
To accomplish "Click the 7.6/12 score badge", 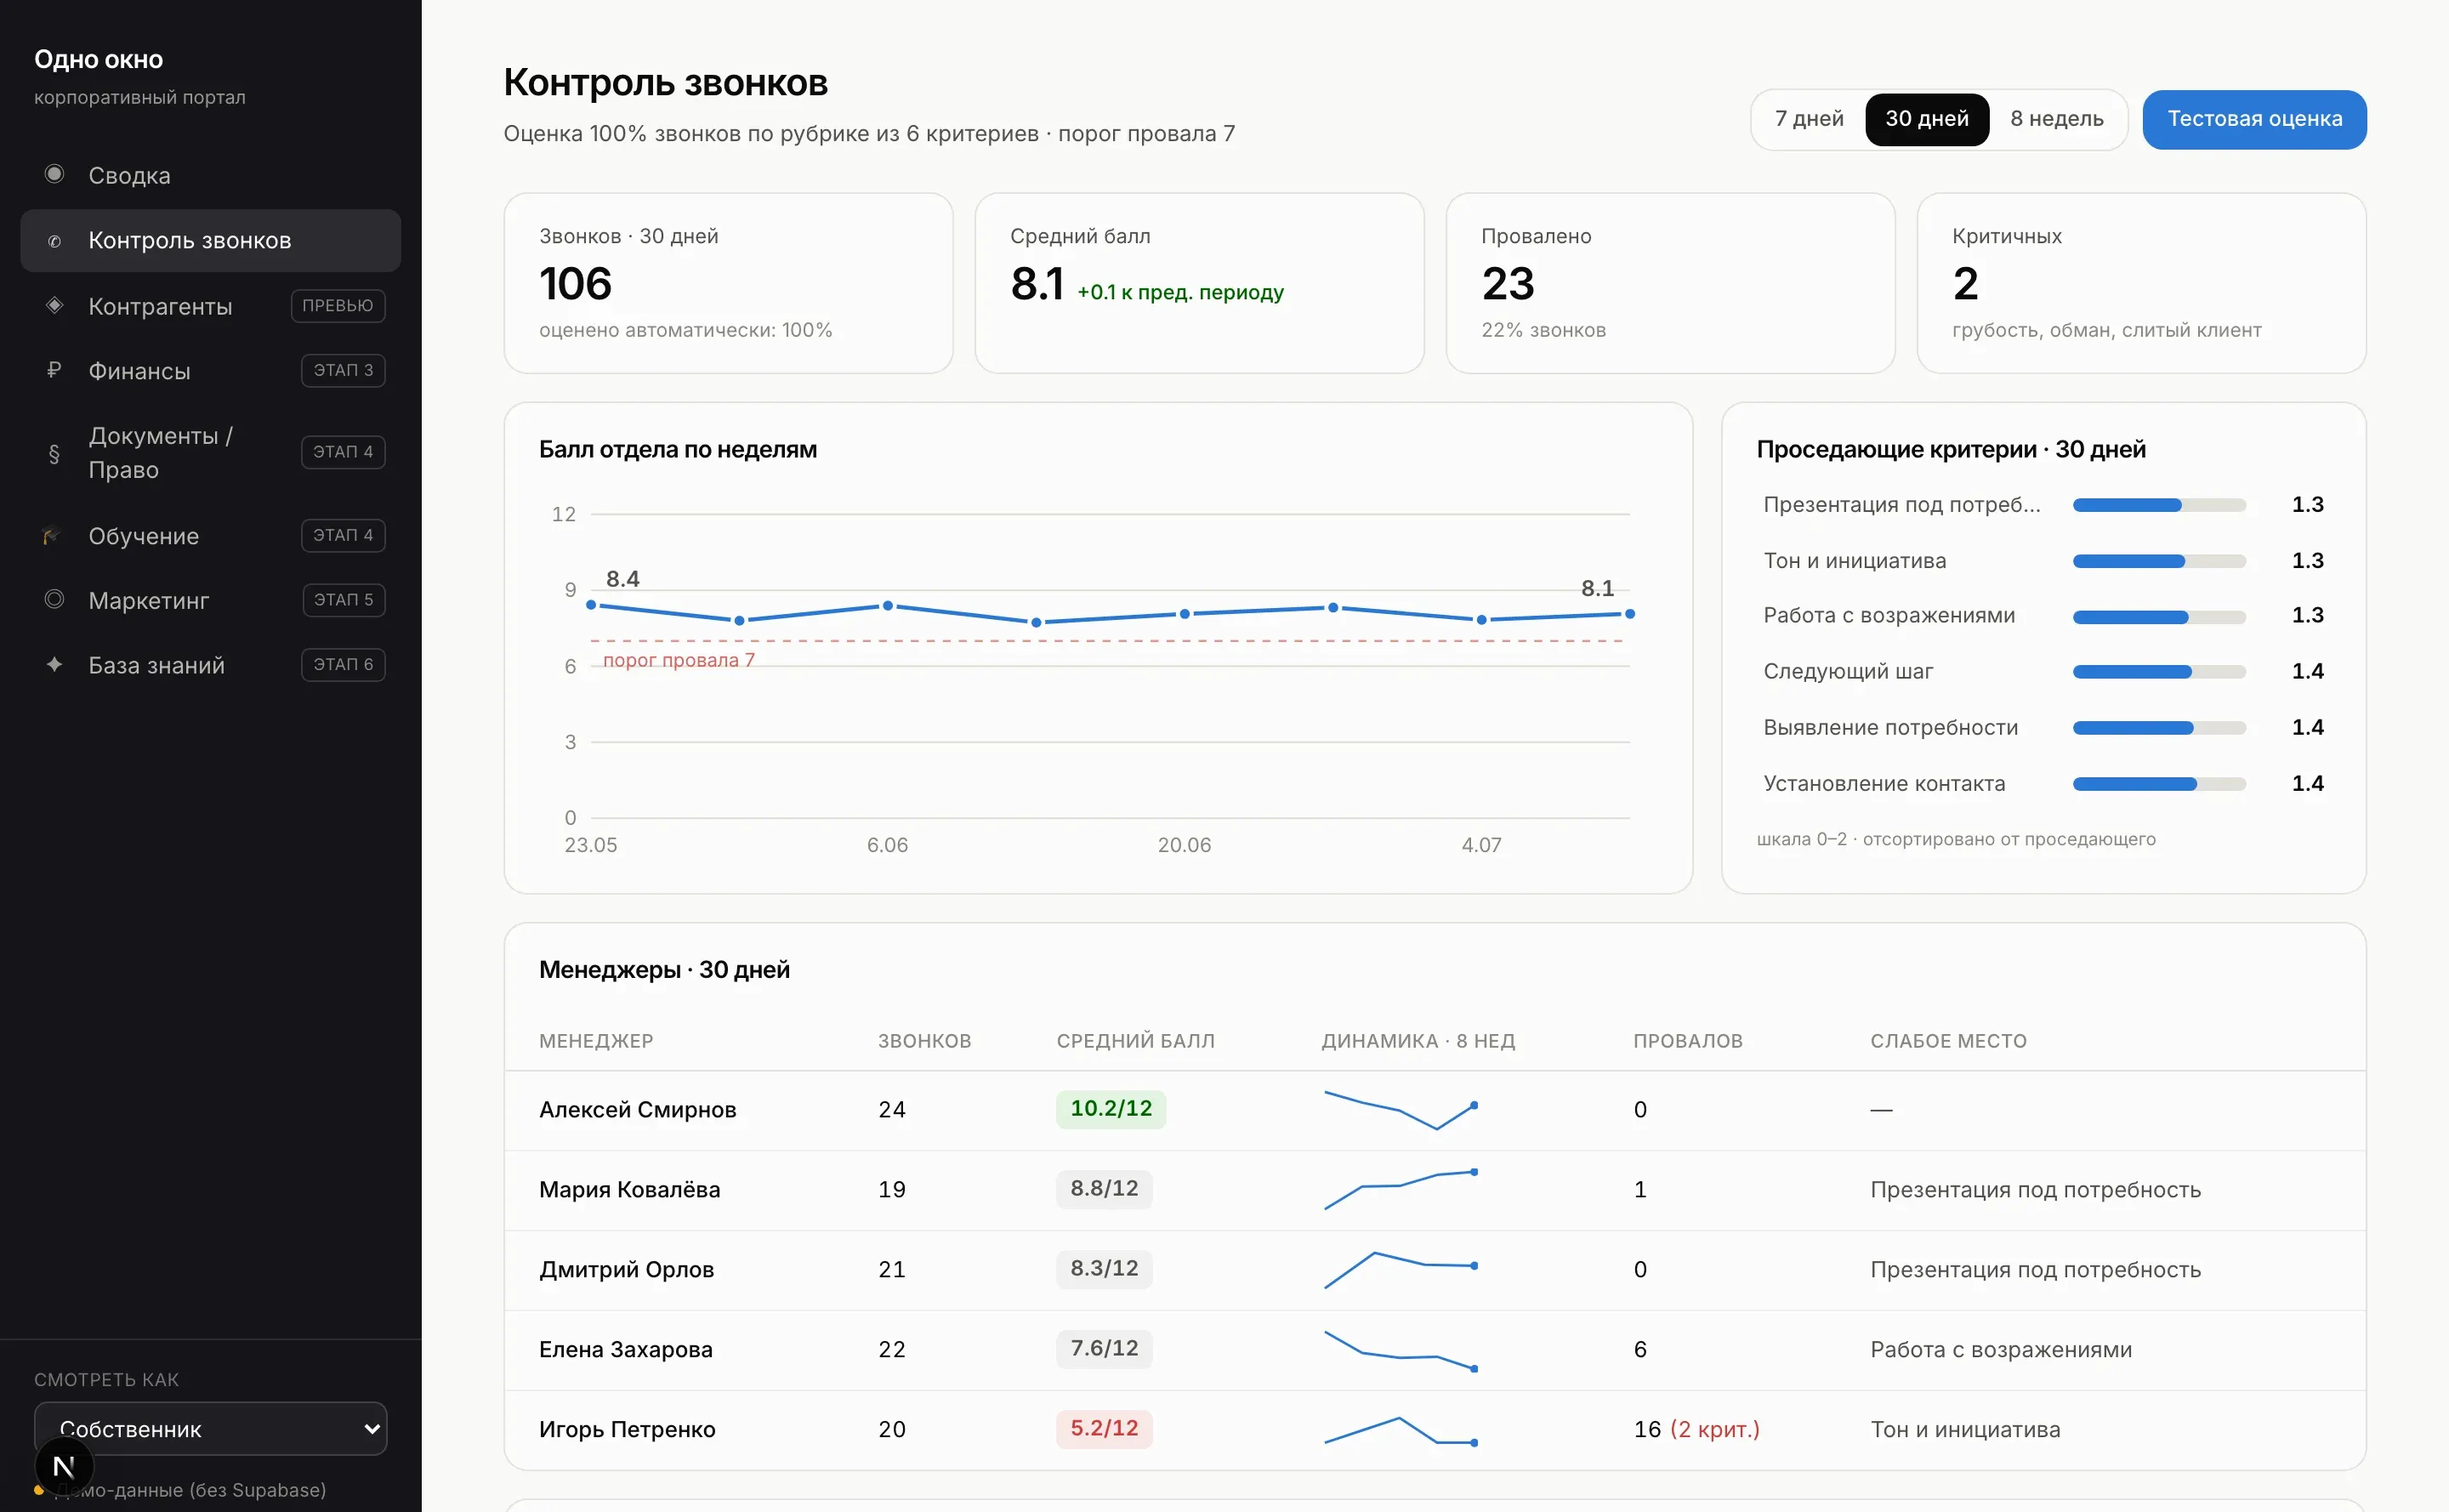I will point(1104,1349).
